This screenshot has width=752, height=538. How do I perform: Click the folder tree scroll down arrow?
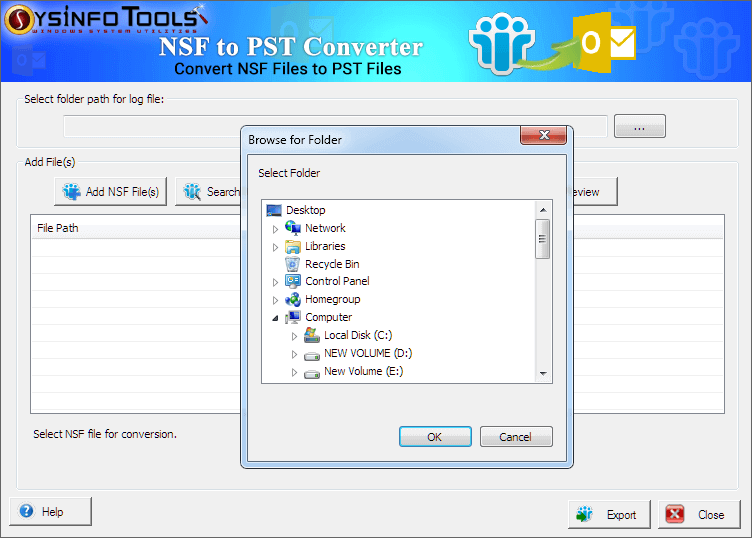point(543,374)
